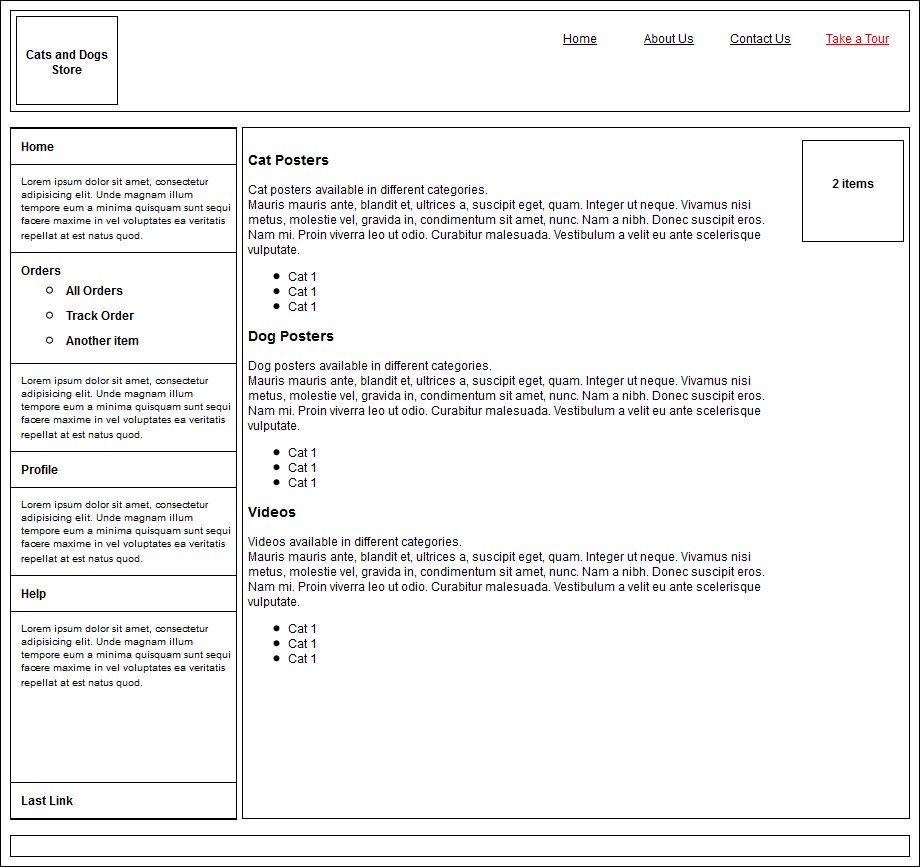Click the Cats and Dogs Store logo box
Viewport: 920px width, 867px height.
67,60
